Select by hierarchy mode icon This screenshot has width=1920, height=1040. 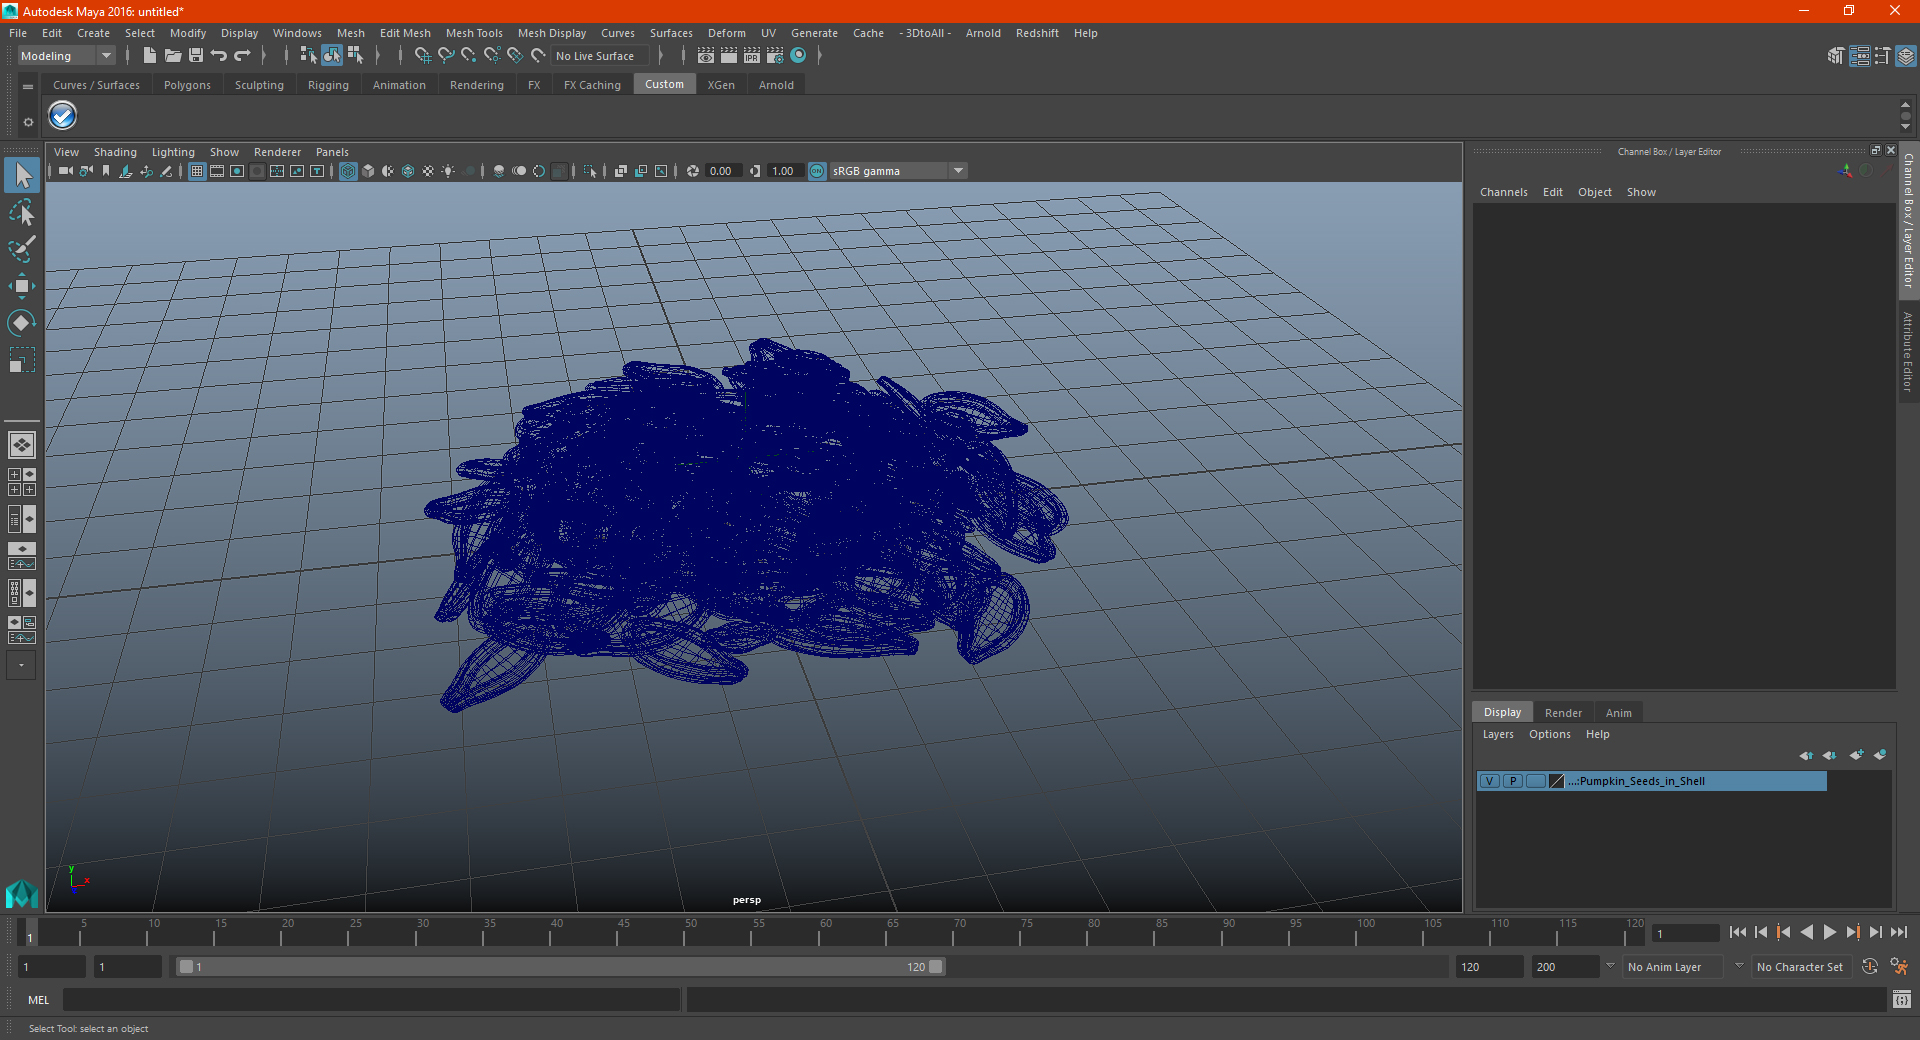point(308,56)
